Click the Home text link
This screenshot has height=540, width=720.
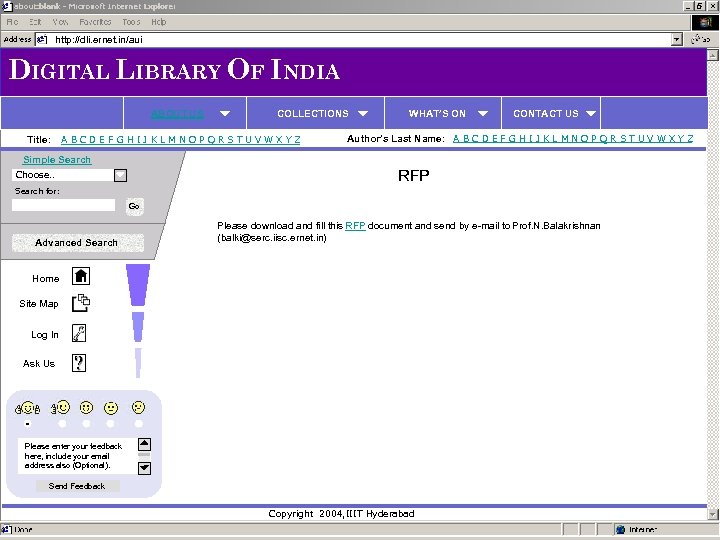pyautogui.click(x=45, y=279)
